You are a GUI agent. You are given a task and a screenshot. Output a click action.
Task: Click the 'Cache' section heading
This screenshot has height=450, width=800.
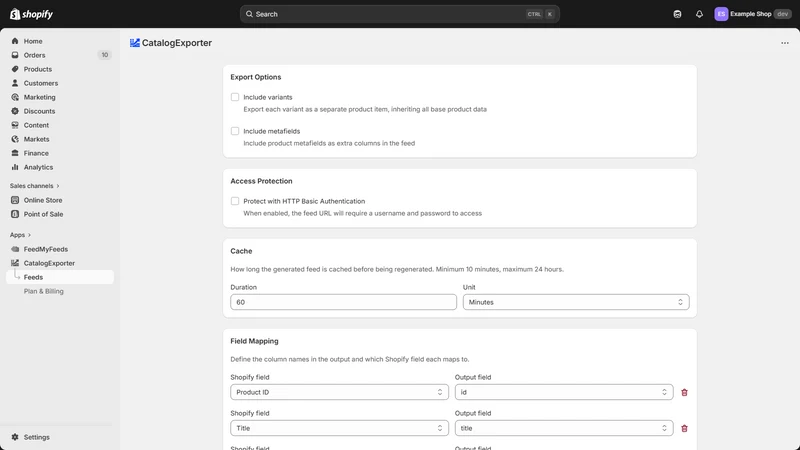point(241,251)
